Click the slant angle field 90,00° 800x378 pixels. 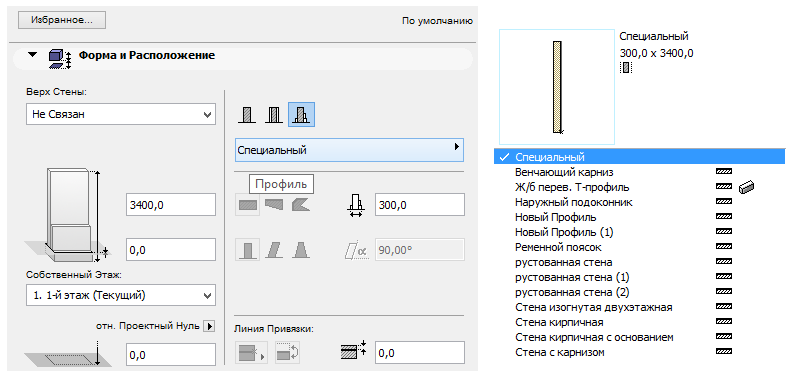419,250
